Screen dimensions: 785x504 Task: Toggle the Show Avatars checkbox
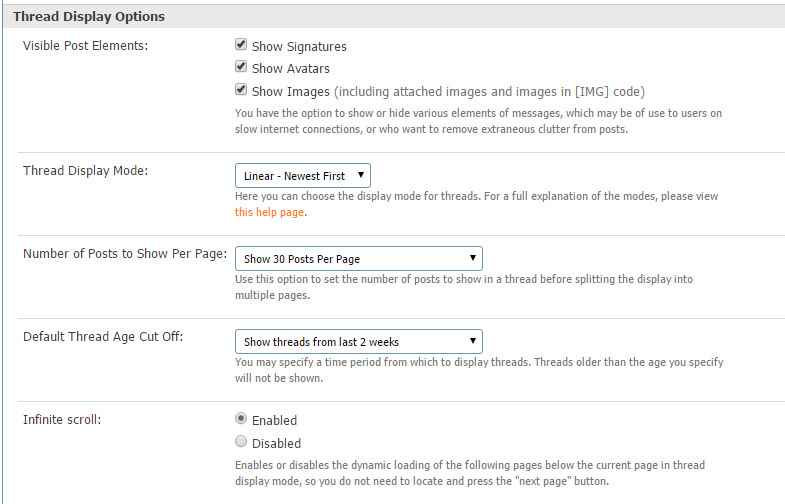point(241,67)
